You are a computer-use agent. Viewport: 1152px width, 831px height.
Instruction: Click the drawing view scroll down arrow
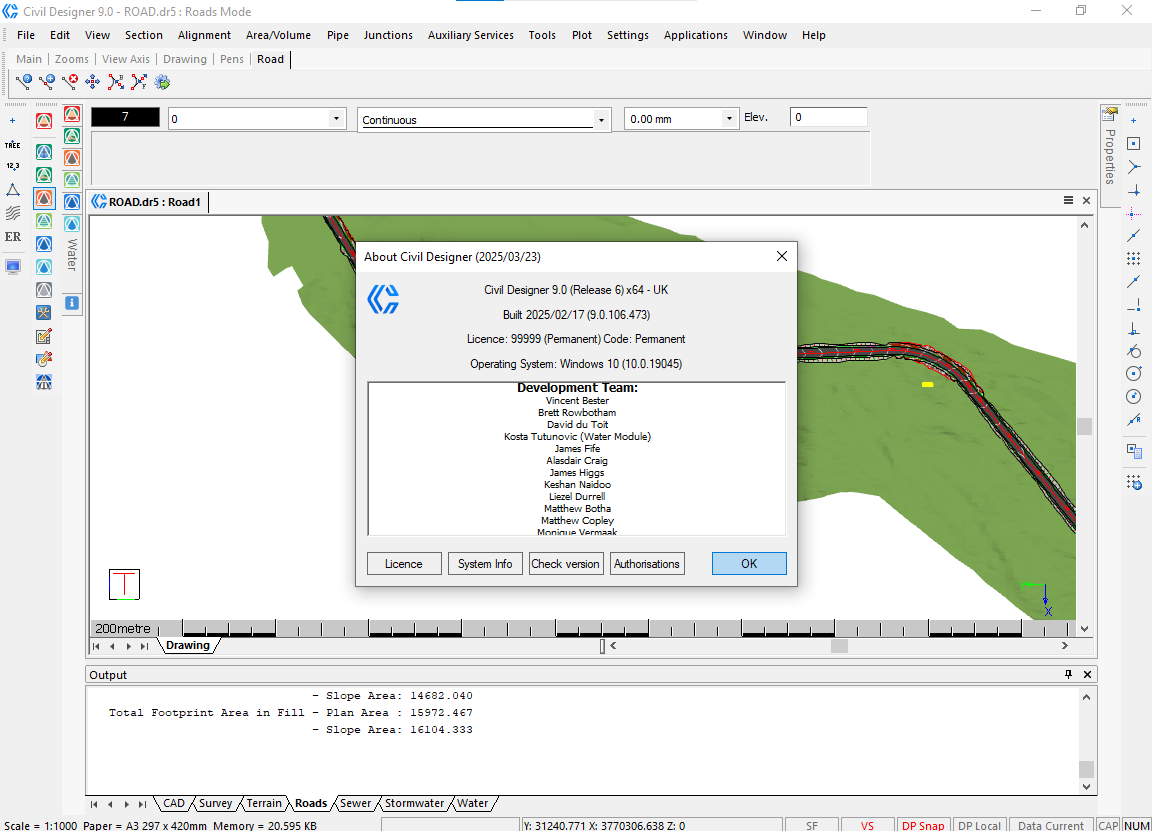pyautogui.click(x=1084, y=629)
